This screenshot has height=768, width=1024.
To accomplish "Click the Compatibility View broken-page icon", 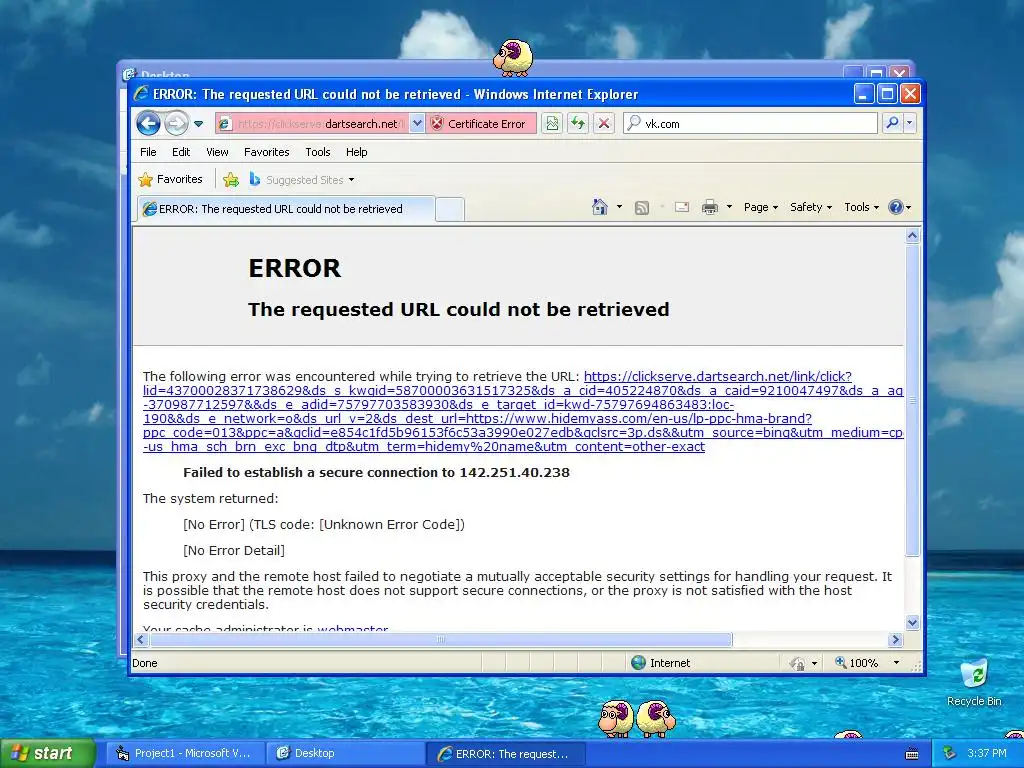I will tap(552, 123).
